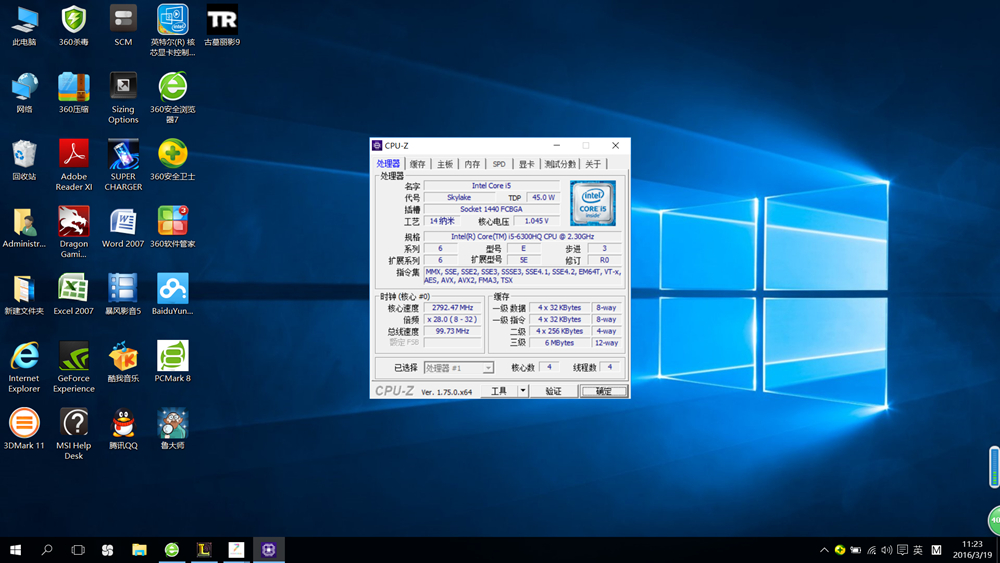Switch to the 主板 tab
This screenshot has width=1000, height=563.
click(445, 164)
